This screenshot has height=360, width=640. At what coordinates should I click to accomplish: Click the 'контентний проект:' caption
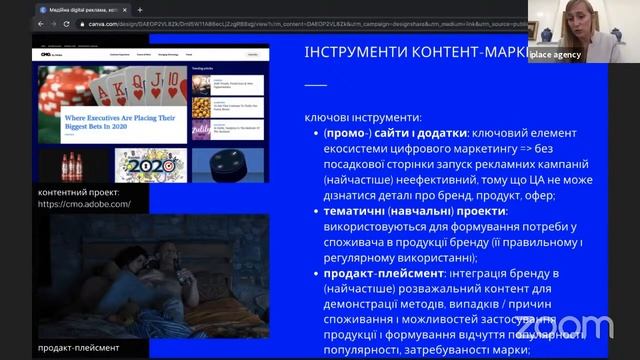tap(78, 192)
